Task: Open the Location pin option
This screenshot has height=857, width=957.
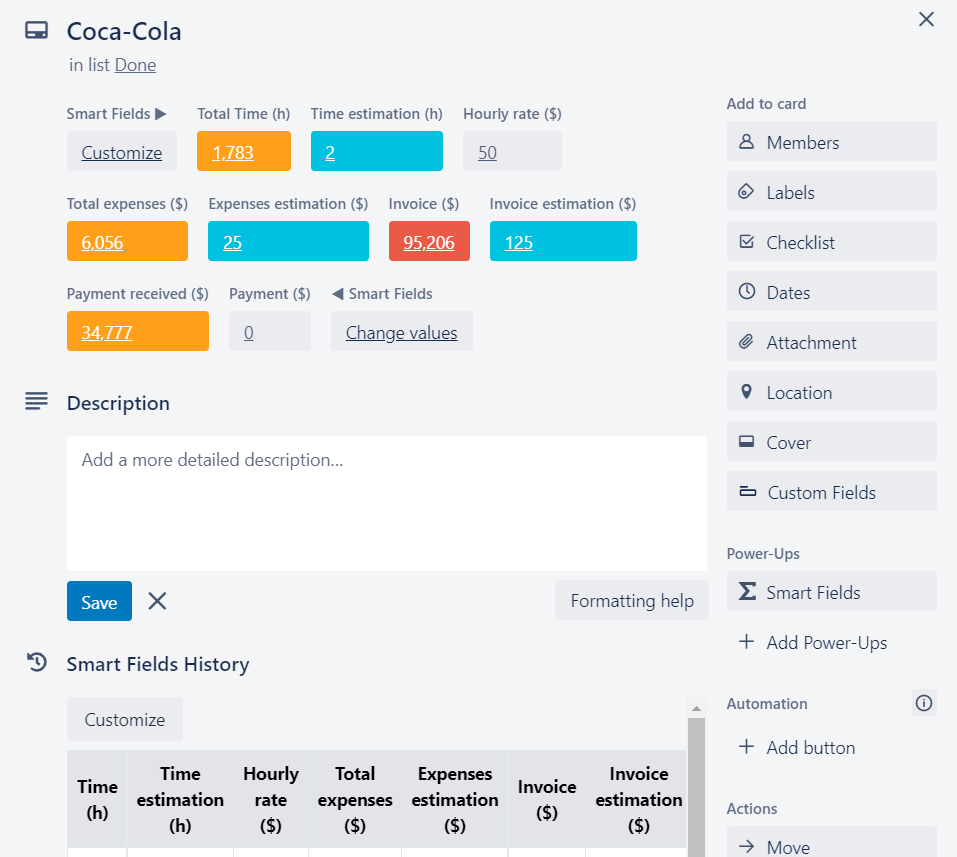Action: [x=831, y=392]
